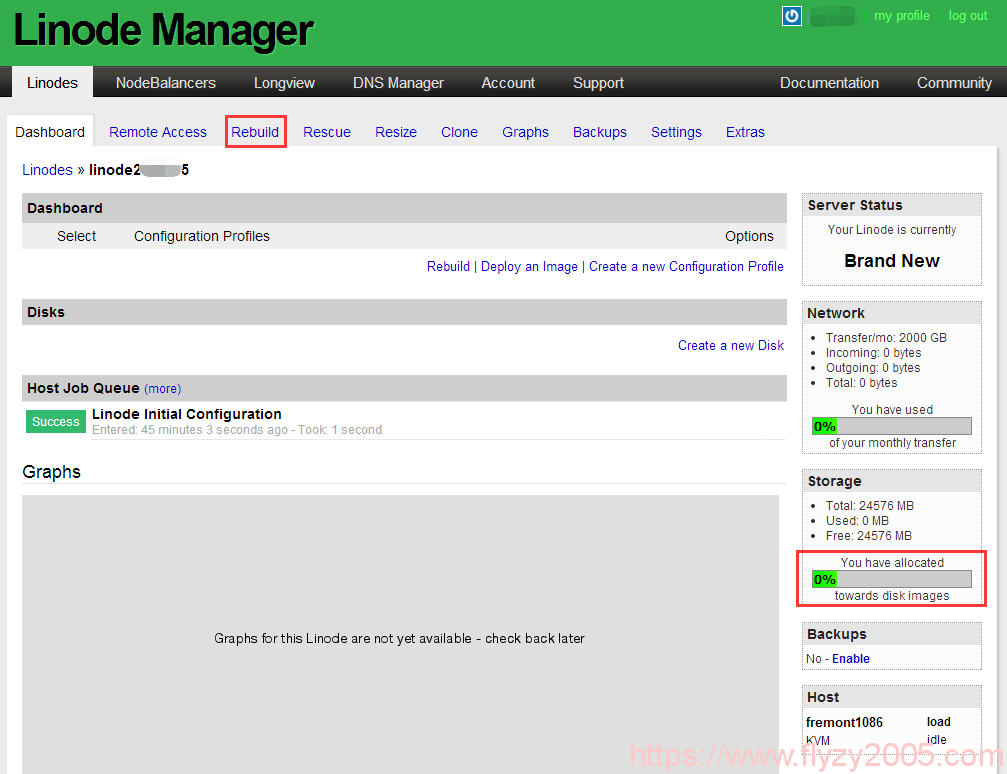This screenshot has width=1007, height=774.
Task: Open the Support menu item
Action: pos(598,83)
